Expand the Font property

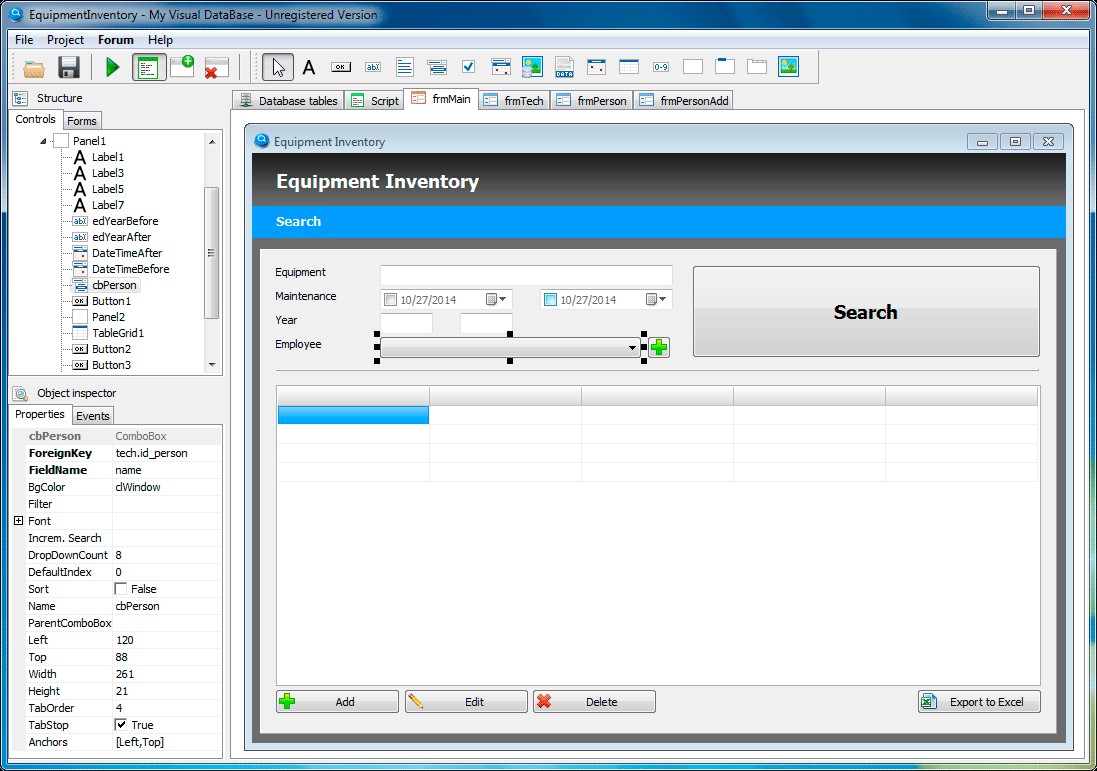(18, 521)
